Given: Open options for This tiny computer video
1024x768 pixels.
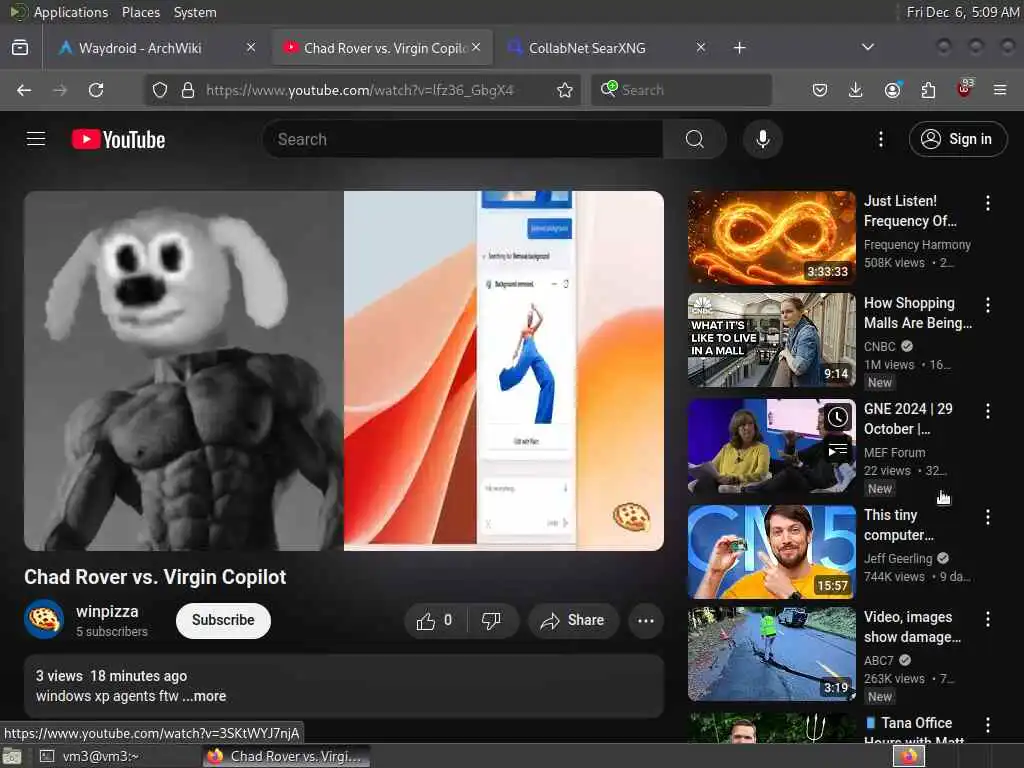Looking at the screenshot, I should (987, 517).
